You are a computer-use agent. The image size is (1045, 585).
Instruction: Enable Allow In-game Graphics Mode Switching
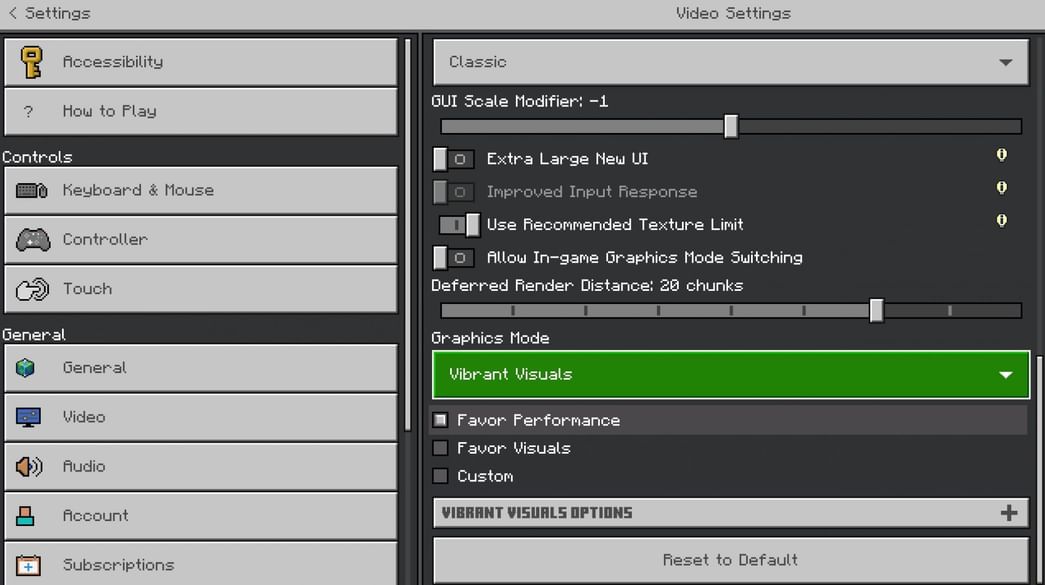click(454, 257)
